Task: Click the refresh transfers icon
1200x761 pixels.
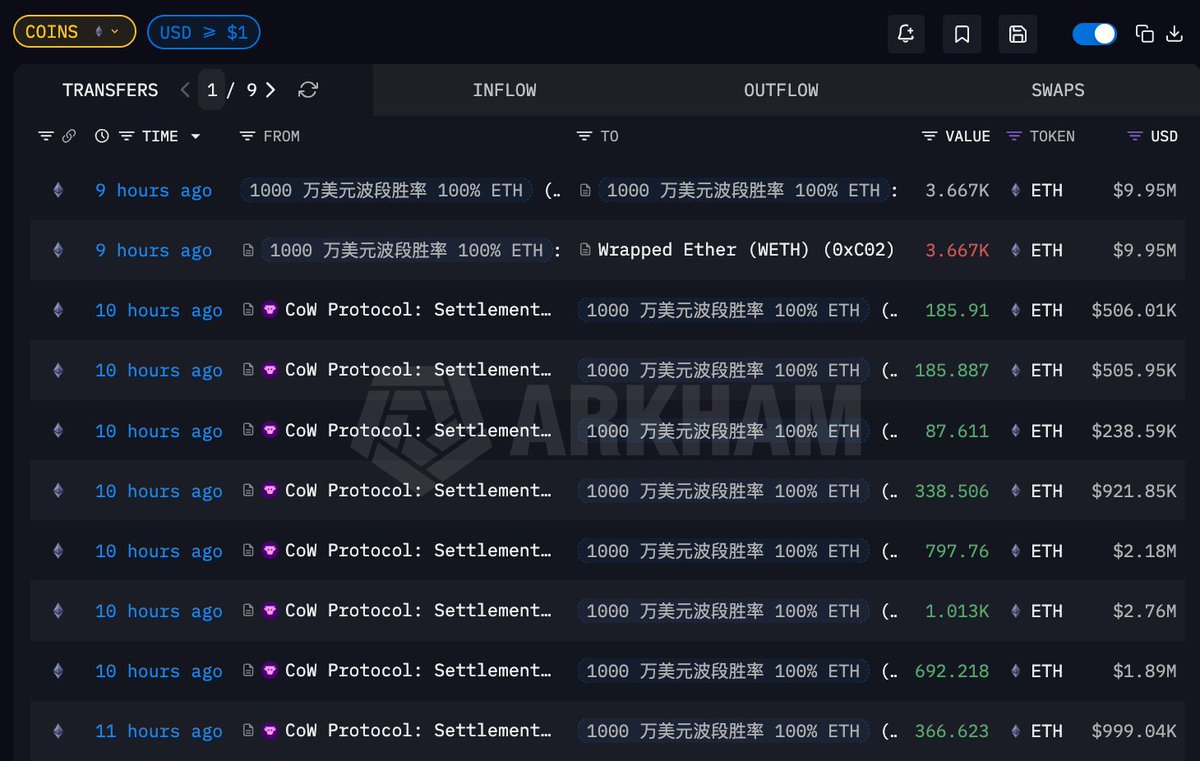Action: point(308,90)
